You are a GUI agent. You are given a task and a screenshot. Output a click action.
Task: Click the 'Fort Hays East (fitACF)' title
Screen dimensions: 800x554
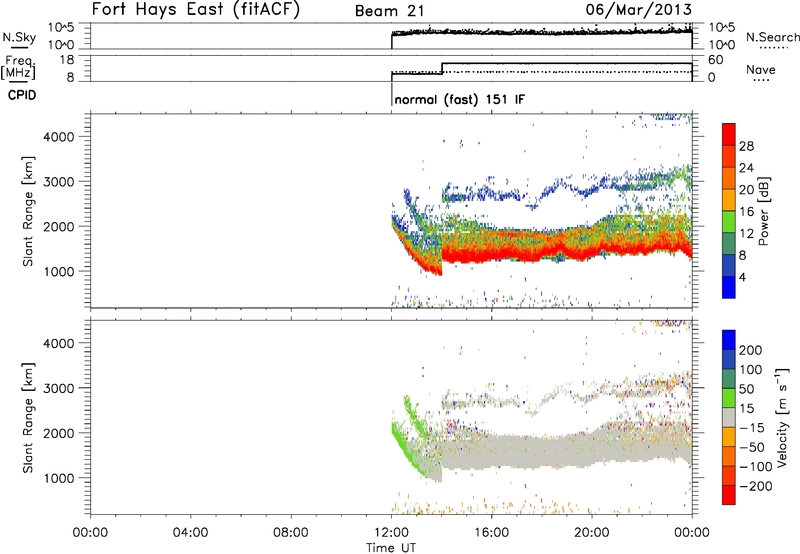pos(196,9)
